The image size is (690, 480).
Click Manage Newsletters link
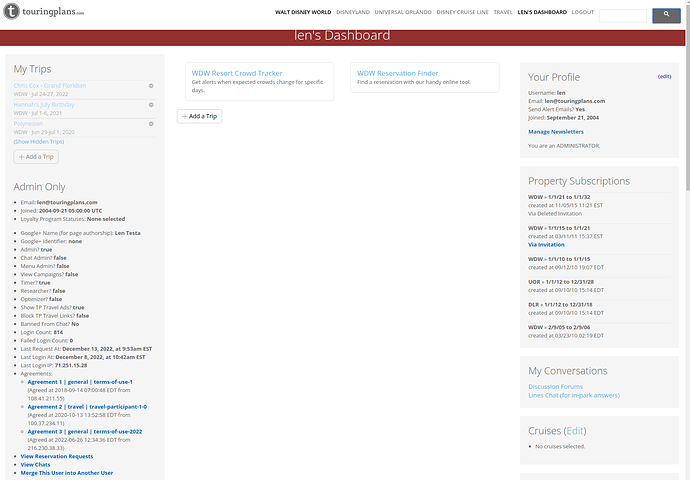point(556,132)
